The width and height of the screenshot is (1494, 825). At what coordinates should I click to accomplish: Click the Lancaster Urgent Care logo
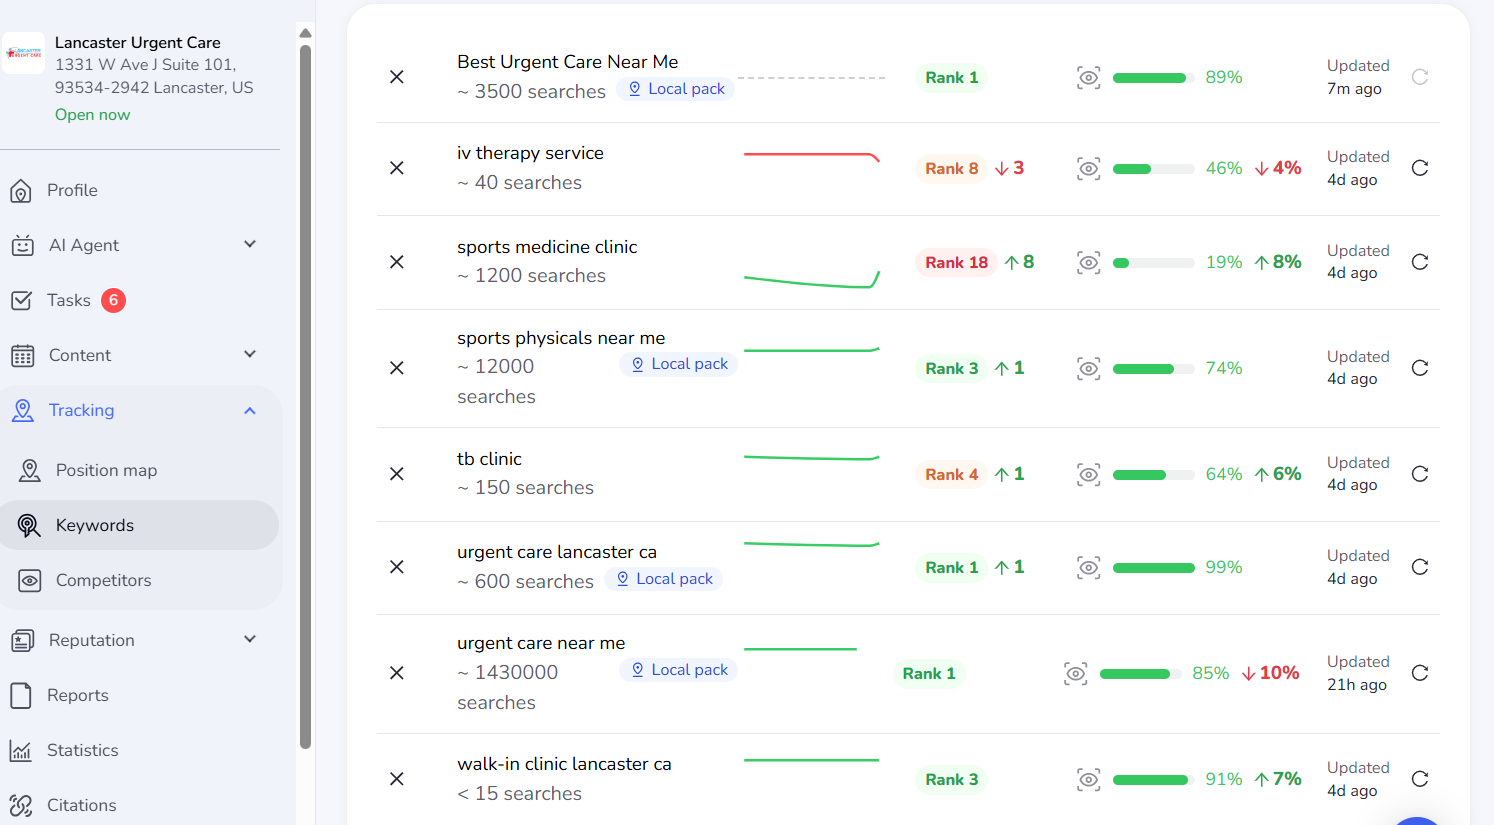tap(24, 53)
